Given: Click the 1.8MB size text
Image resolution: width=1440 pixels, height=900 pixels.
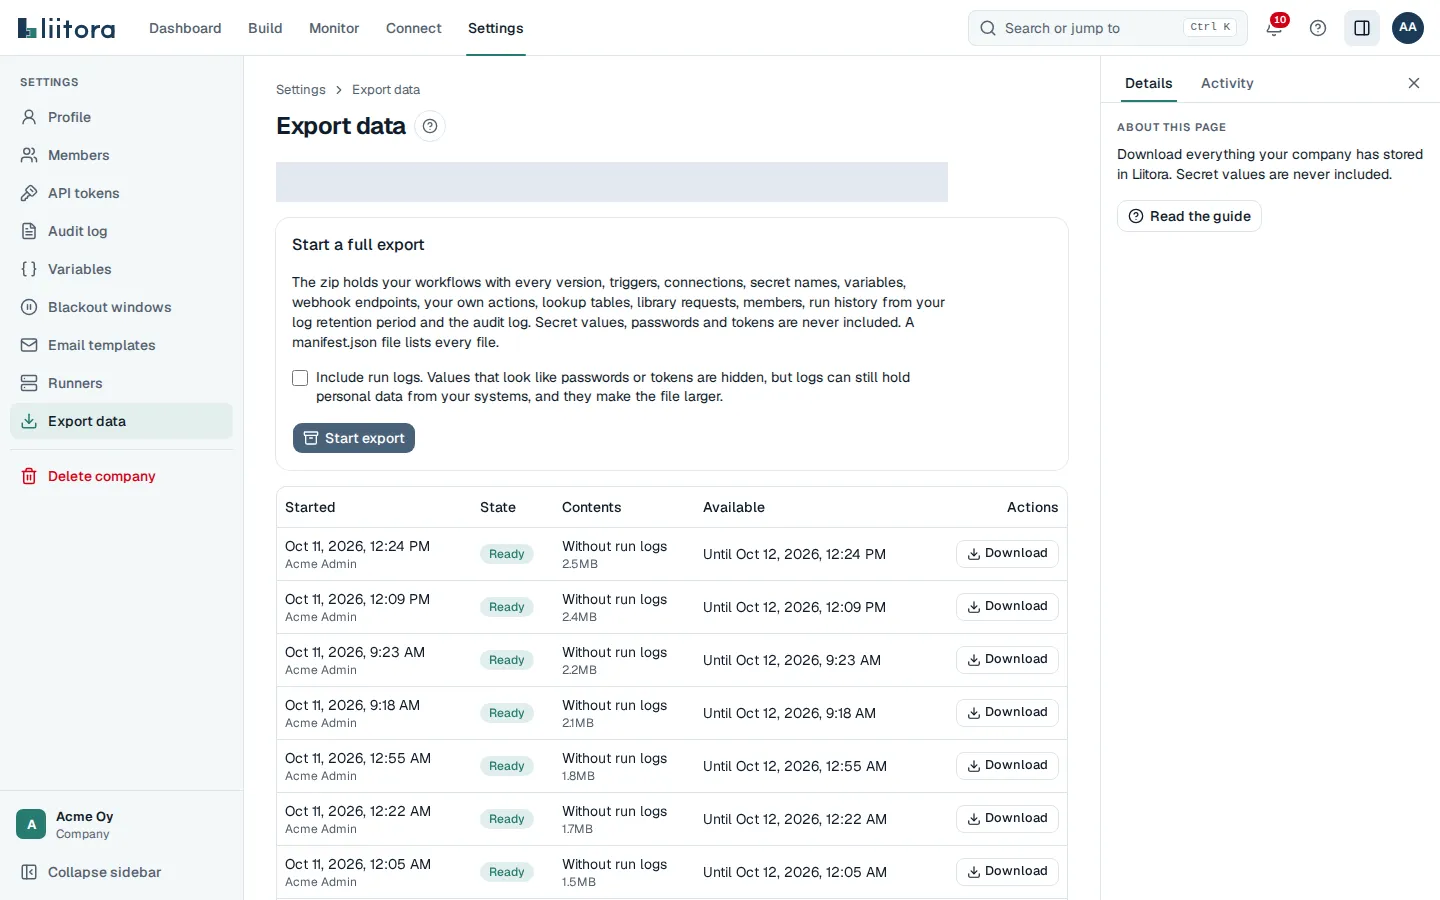Looking at the screenshot, I should [x=578, y=776].
